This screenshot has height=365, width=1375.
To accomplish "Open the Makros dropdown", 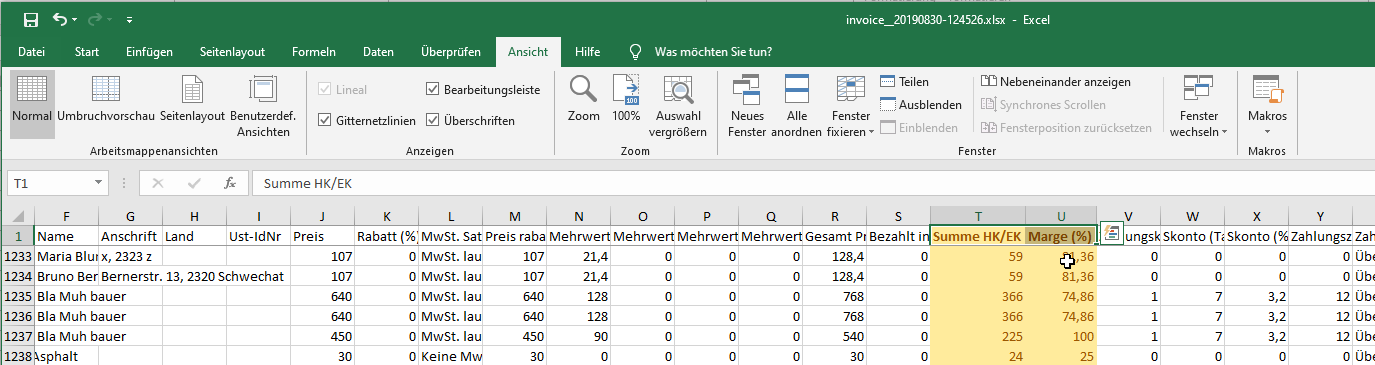I will [1266, 105].
